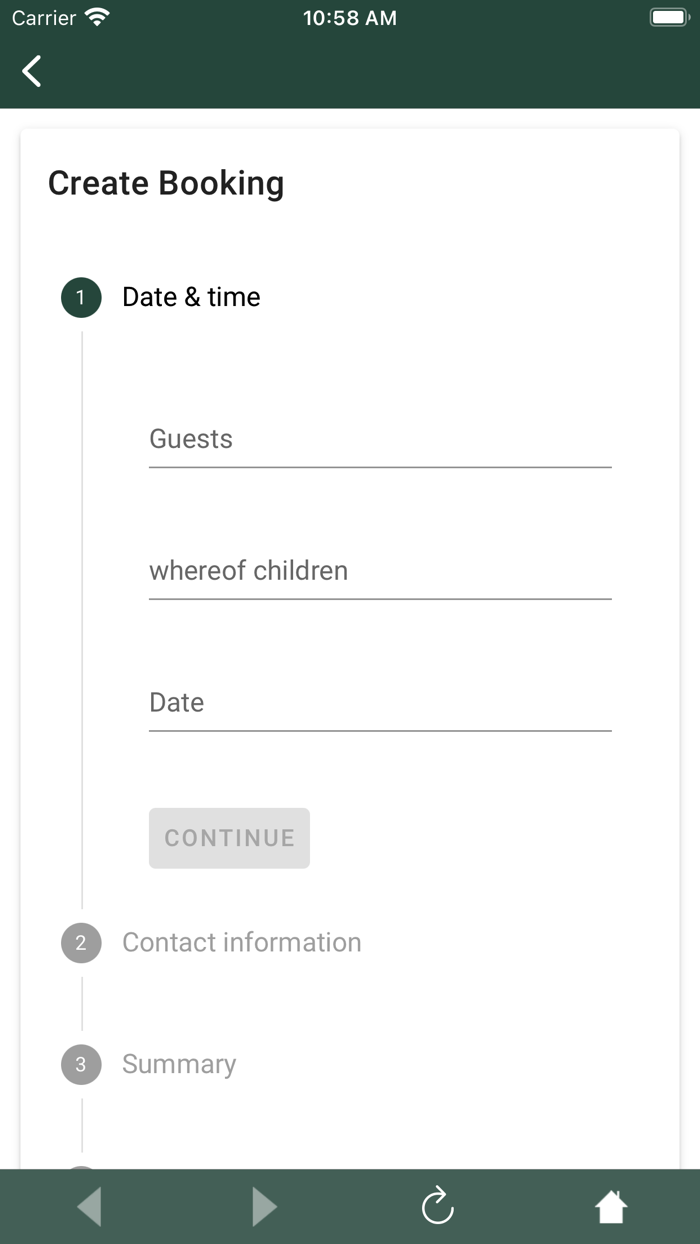The height and width of the screenshot is (1244, 700).
Task: Click the step 2 number circle
Action: (x=81, y=943)
